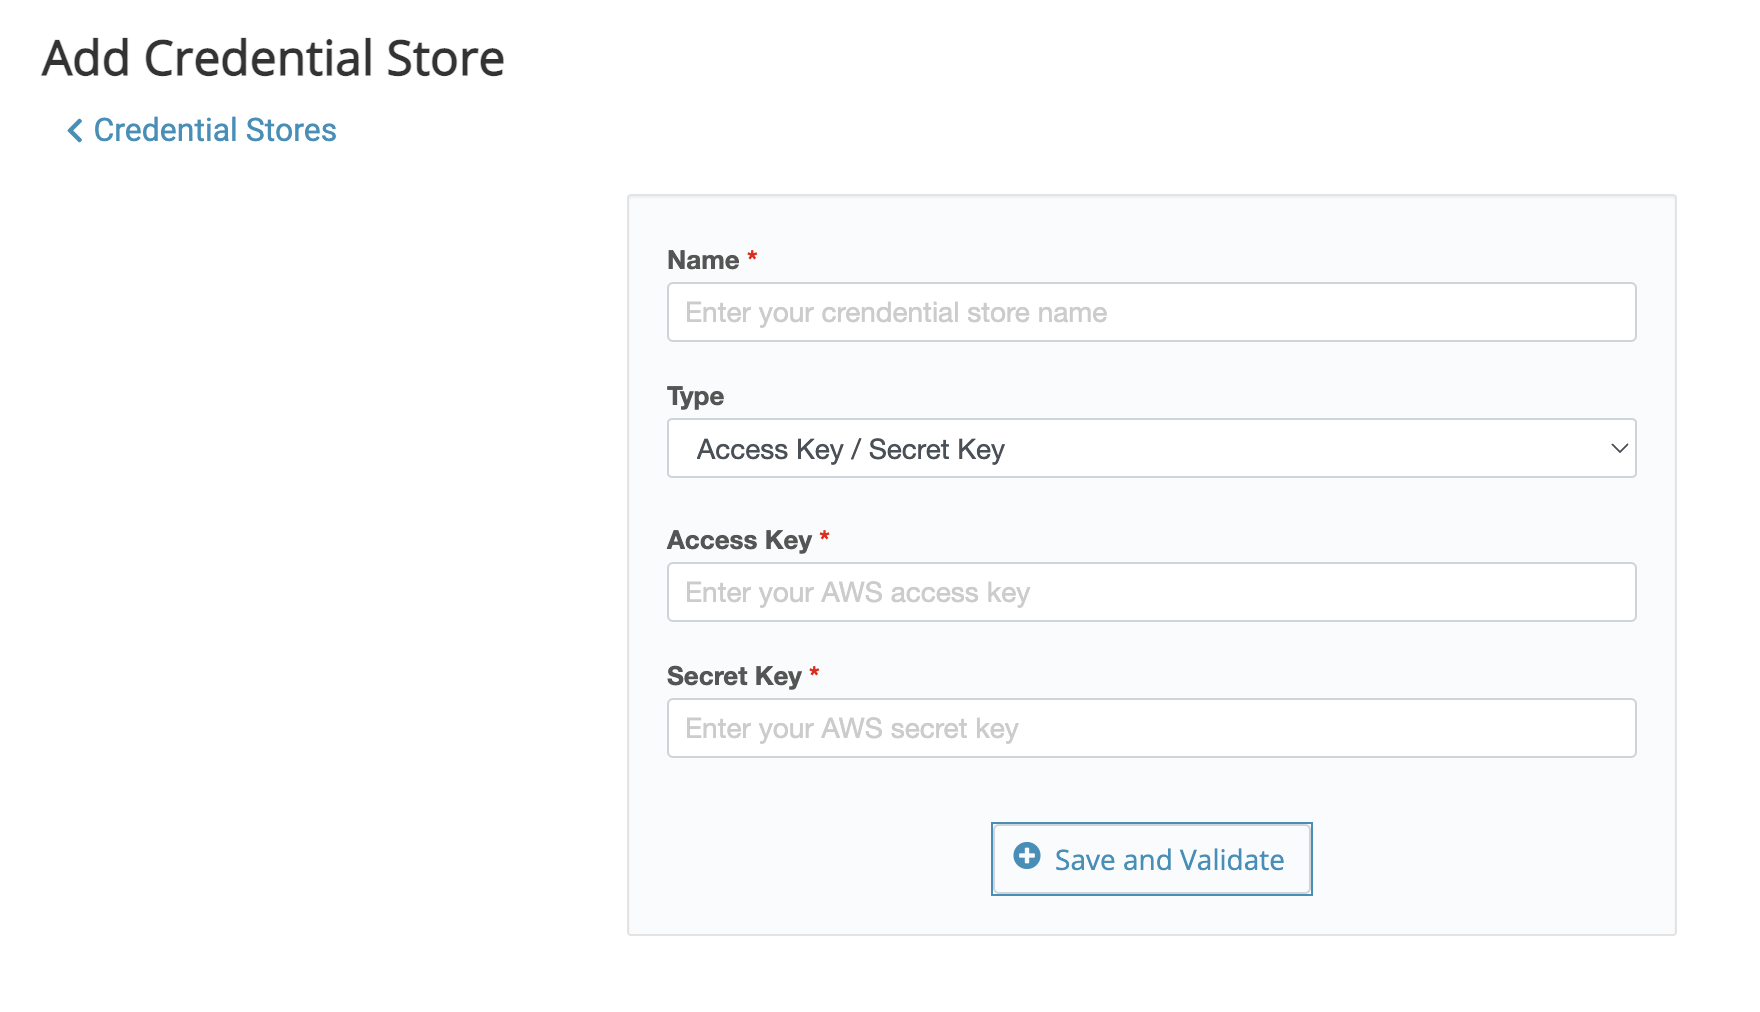Click the Add Credential Store page heading
This screenshot has width=1760, height=1012.
(x=273, y=59)
